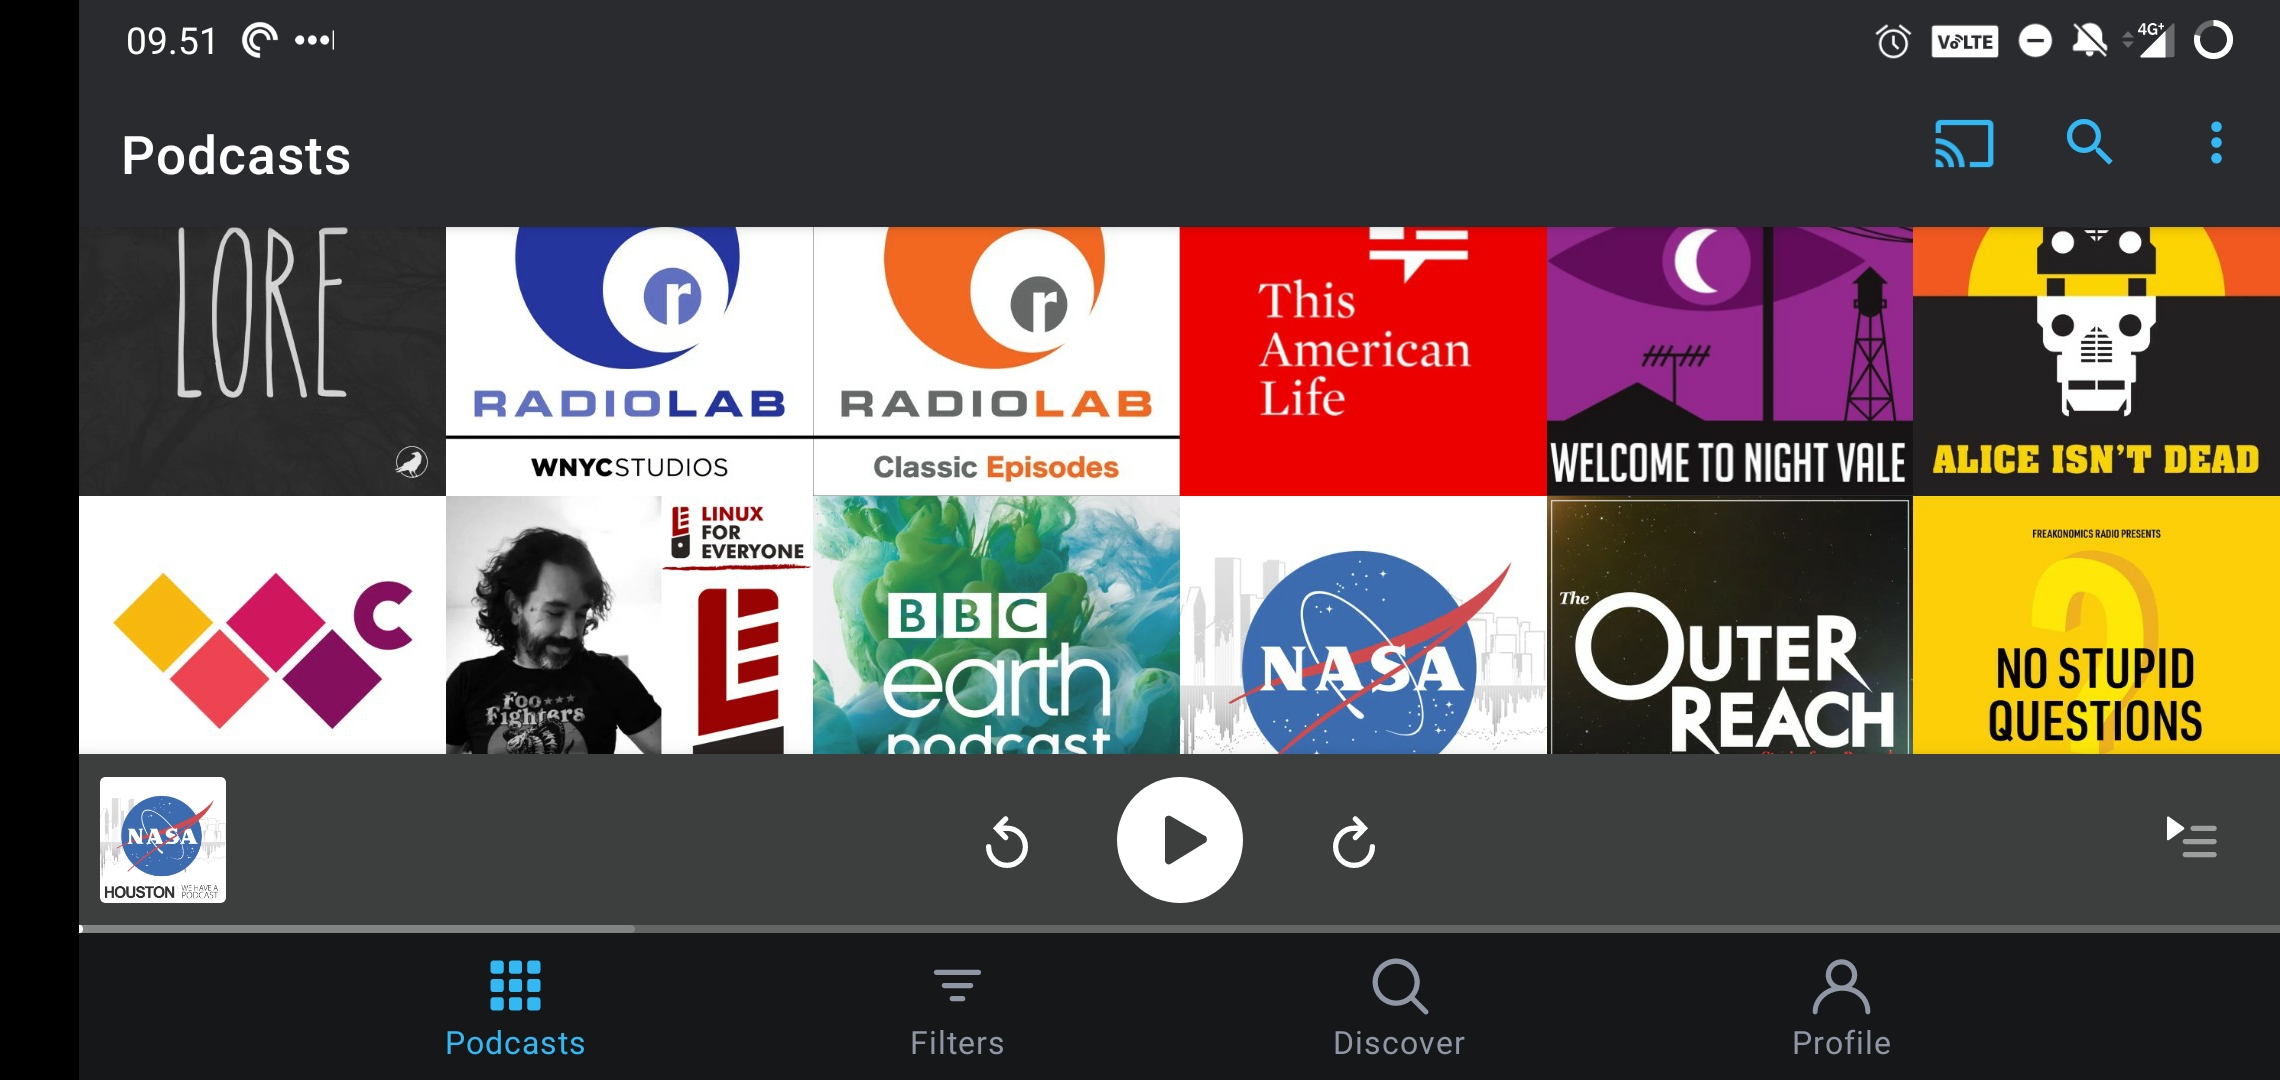
Task: Open NASA Houston podcast artwork in mini player
Action: (162, 840)
